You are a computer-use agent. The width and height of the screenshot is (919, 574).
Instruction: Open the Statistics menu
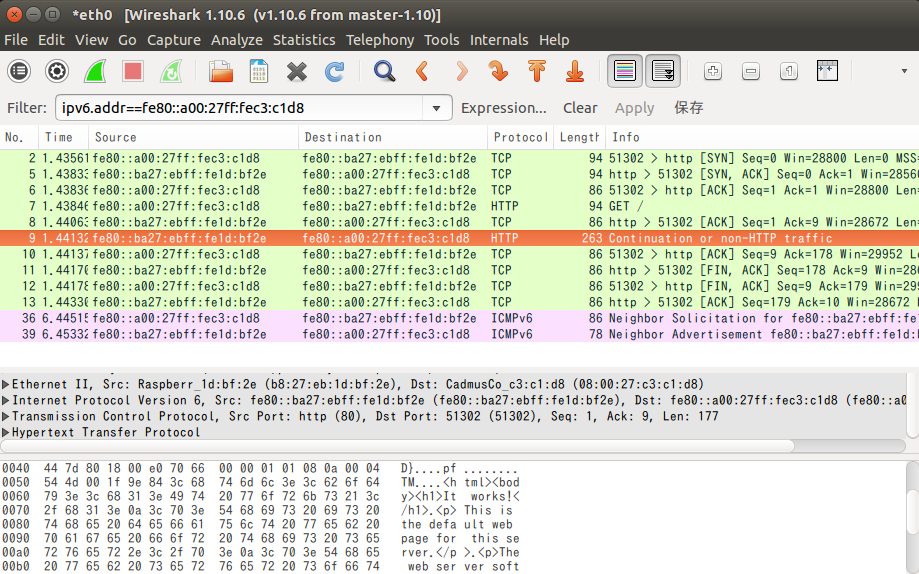tap(304, 40)
